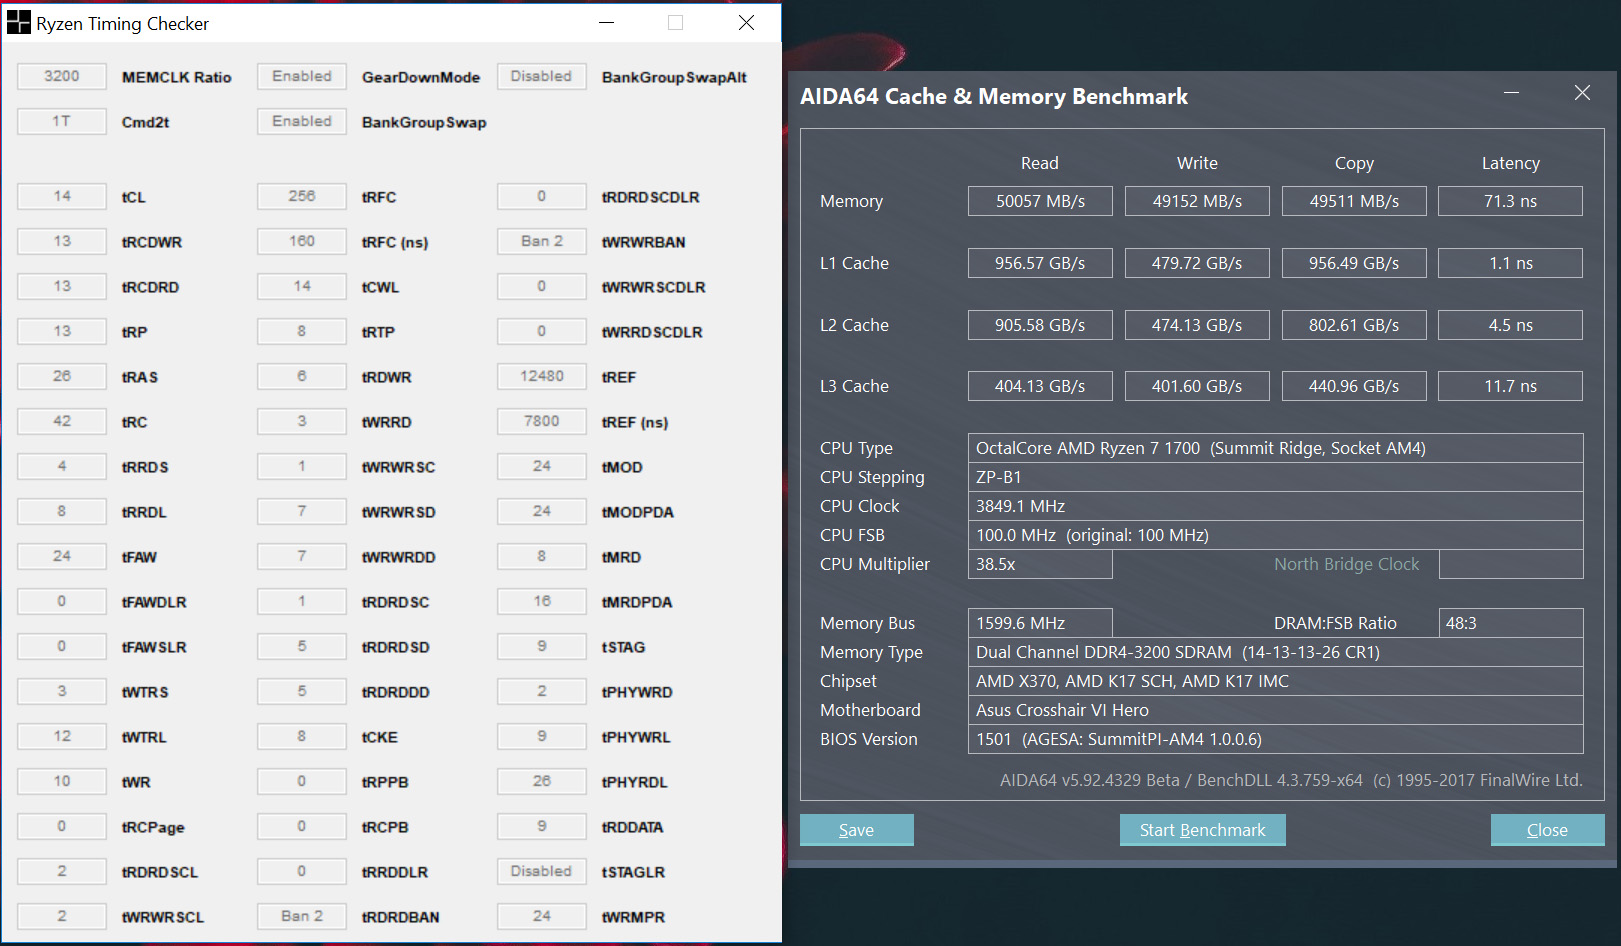Click the tRFC (ns) value 160
The width and height of the screenshot is (1621, 946).
click(x=302, y=241)
